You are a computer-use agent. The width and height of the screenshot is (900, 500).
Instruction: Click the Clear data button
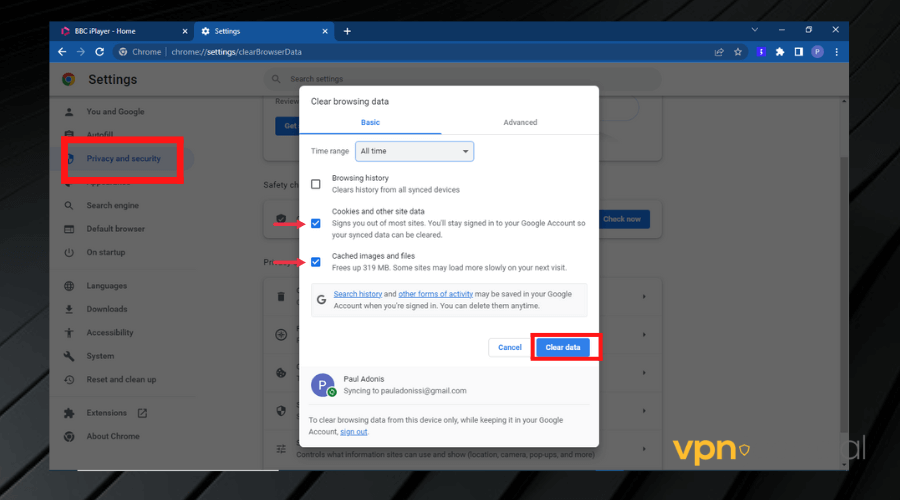click(x=563, y=347)
